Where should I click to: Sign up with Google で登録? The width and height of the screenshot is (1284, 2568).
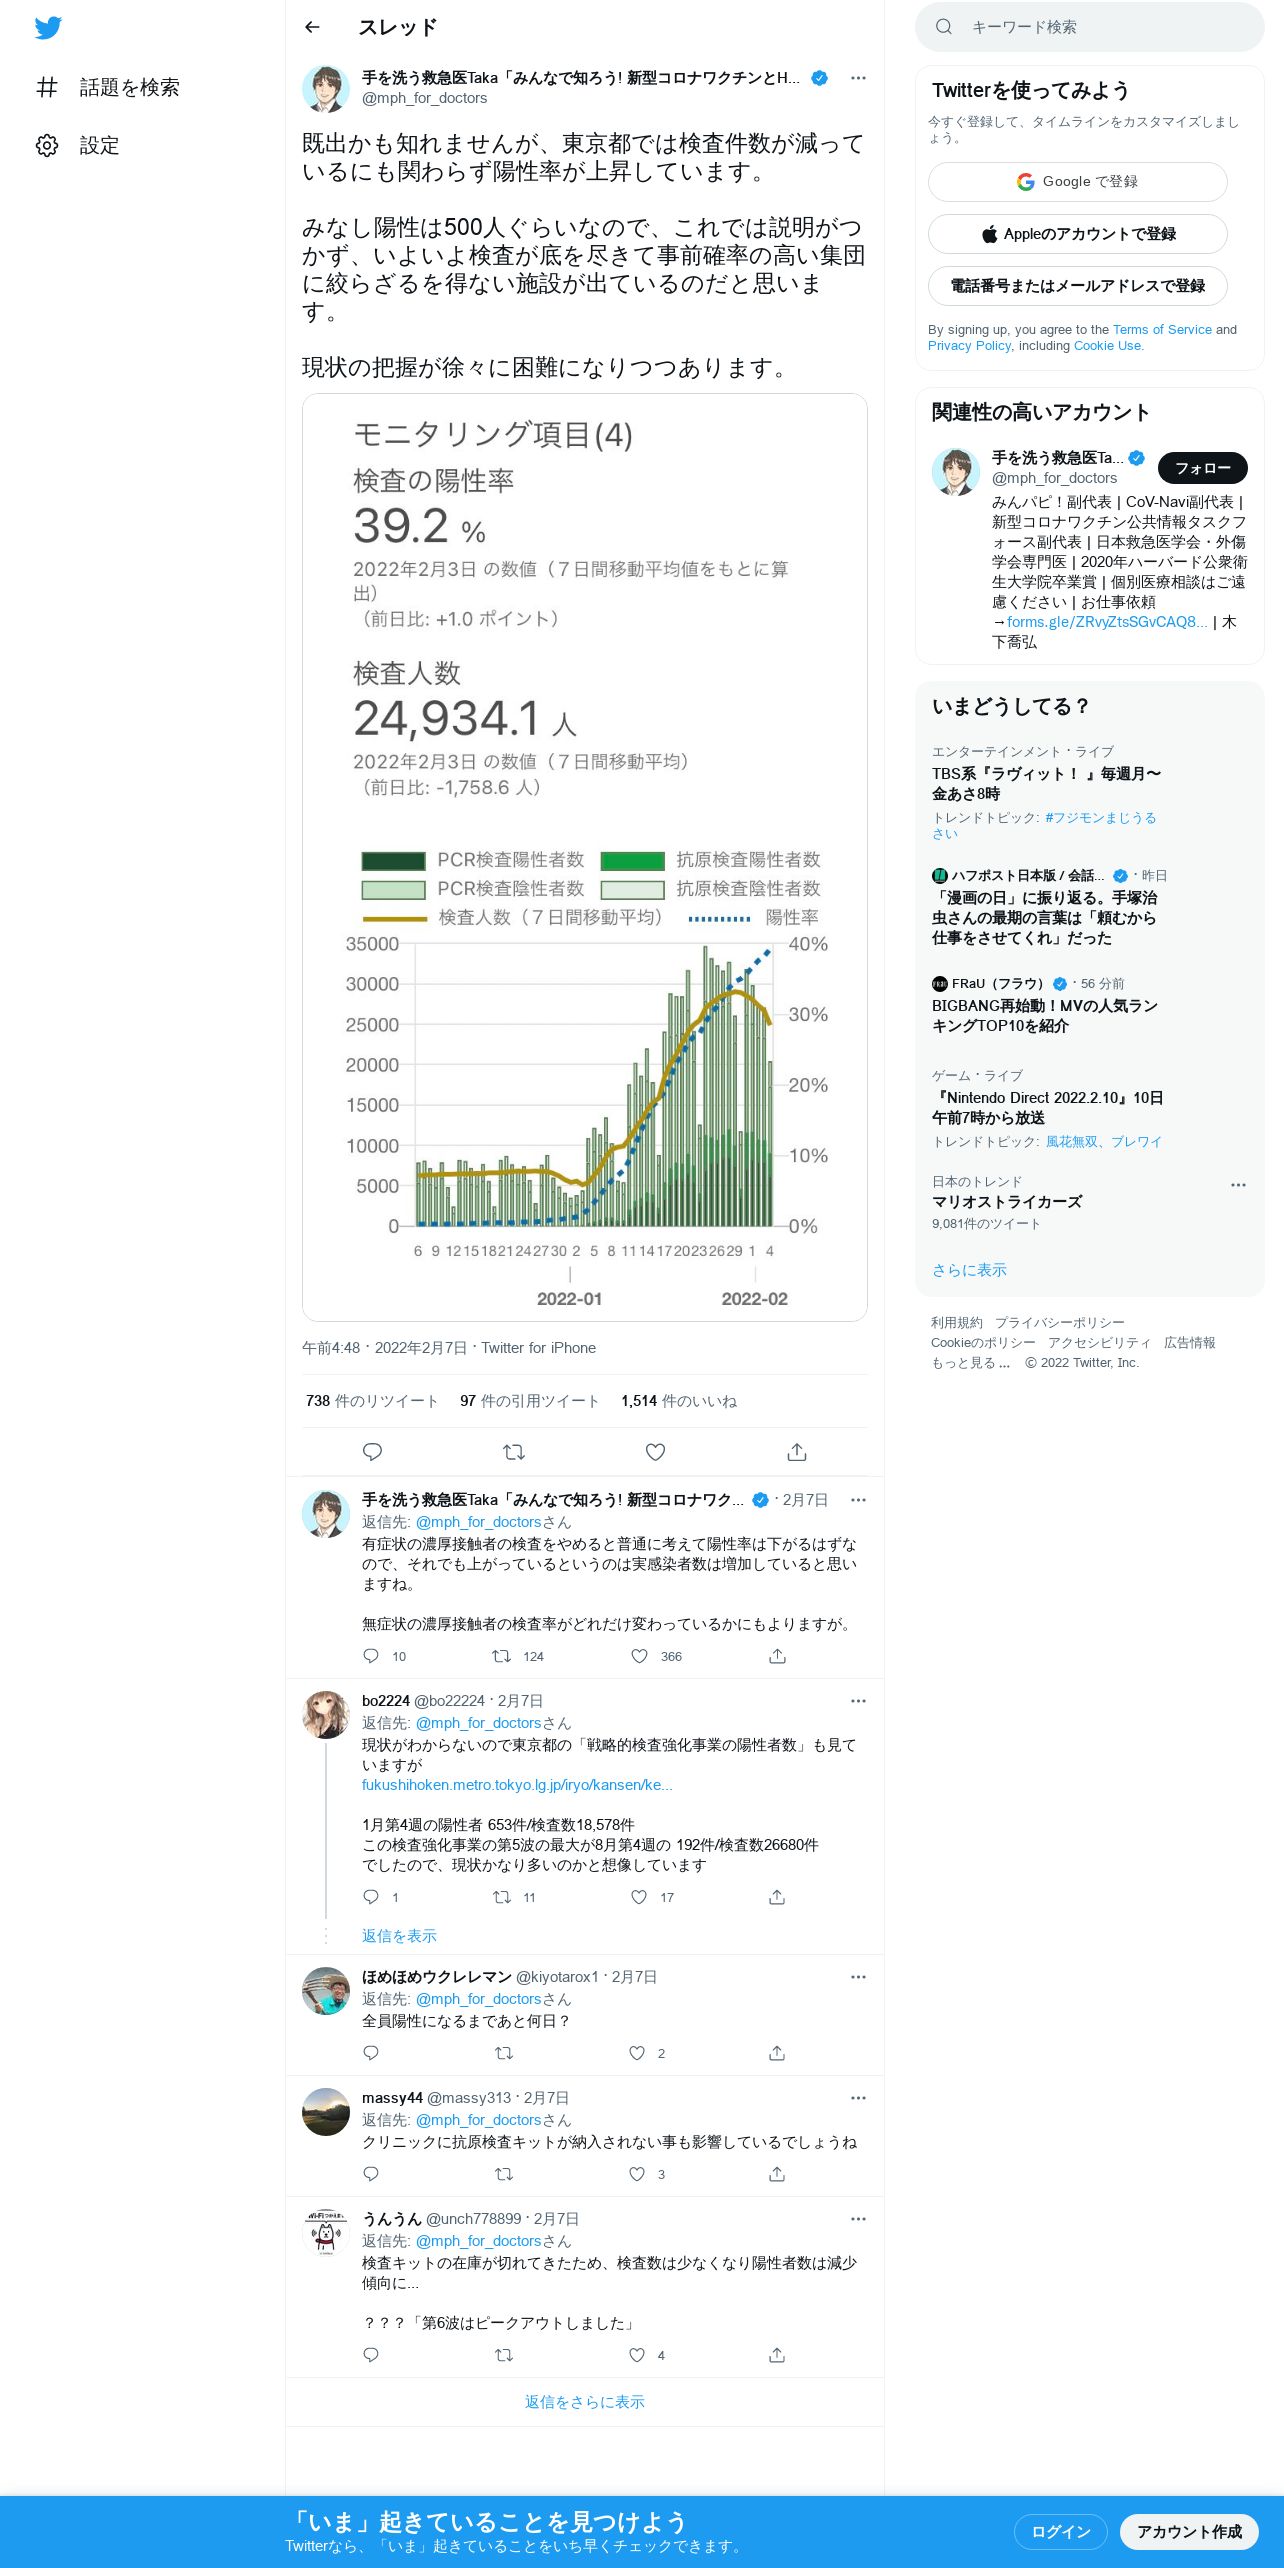click(x=1078, y=182)
